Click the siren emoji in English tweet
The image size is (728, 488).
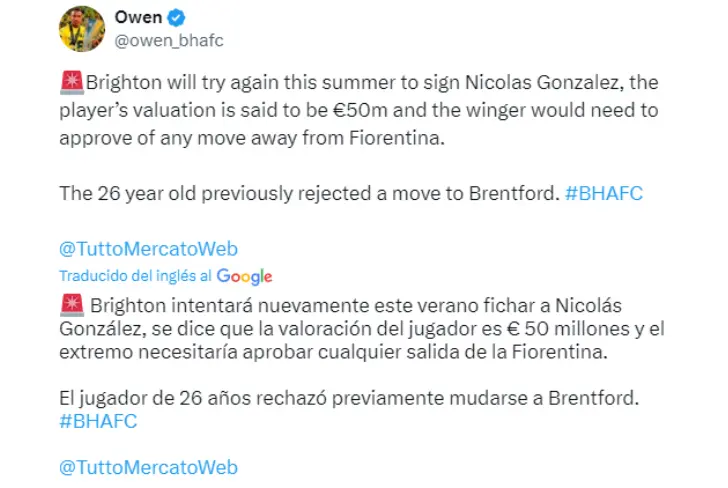coord(72,83)
